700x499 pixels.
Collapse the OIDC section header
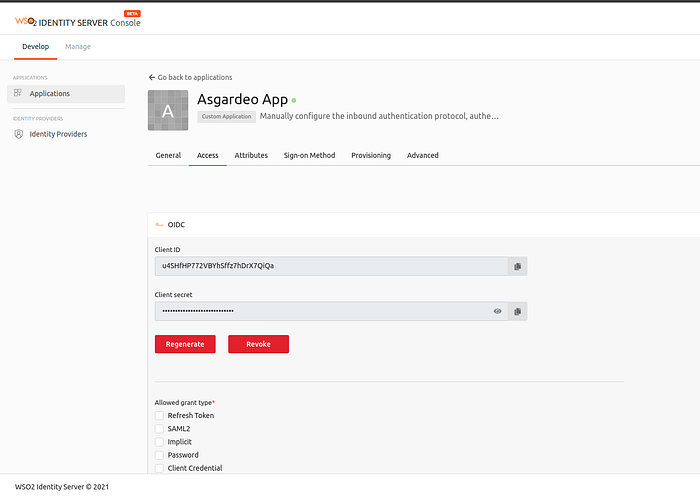click(423, 225)
